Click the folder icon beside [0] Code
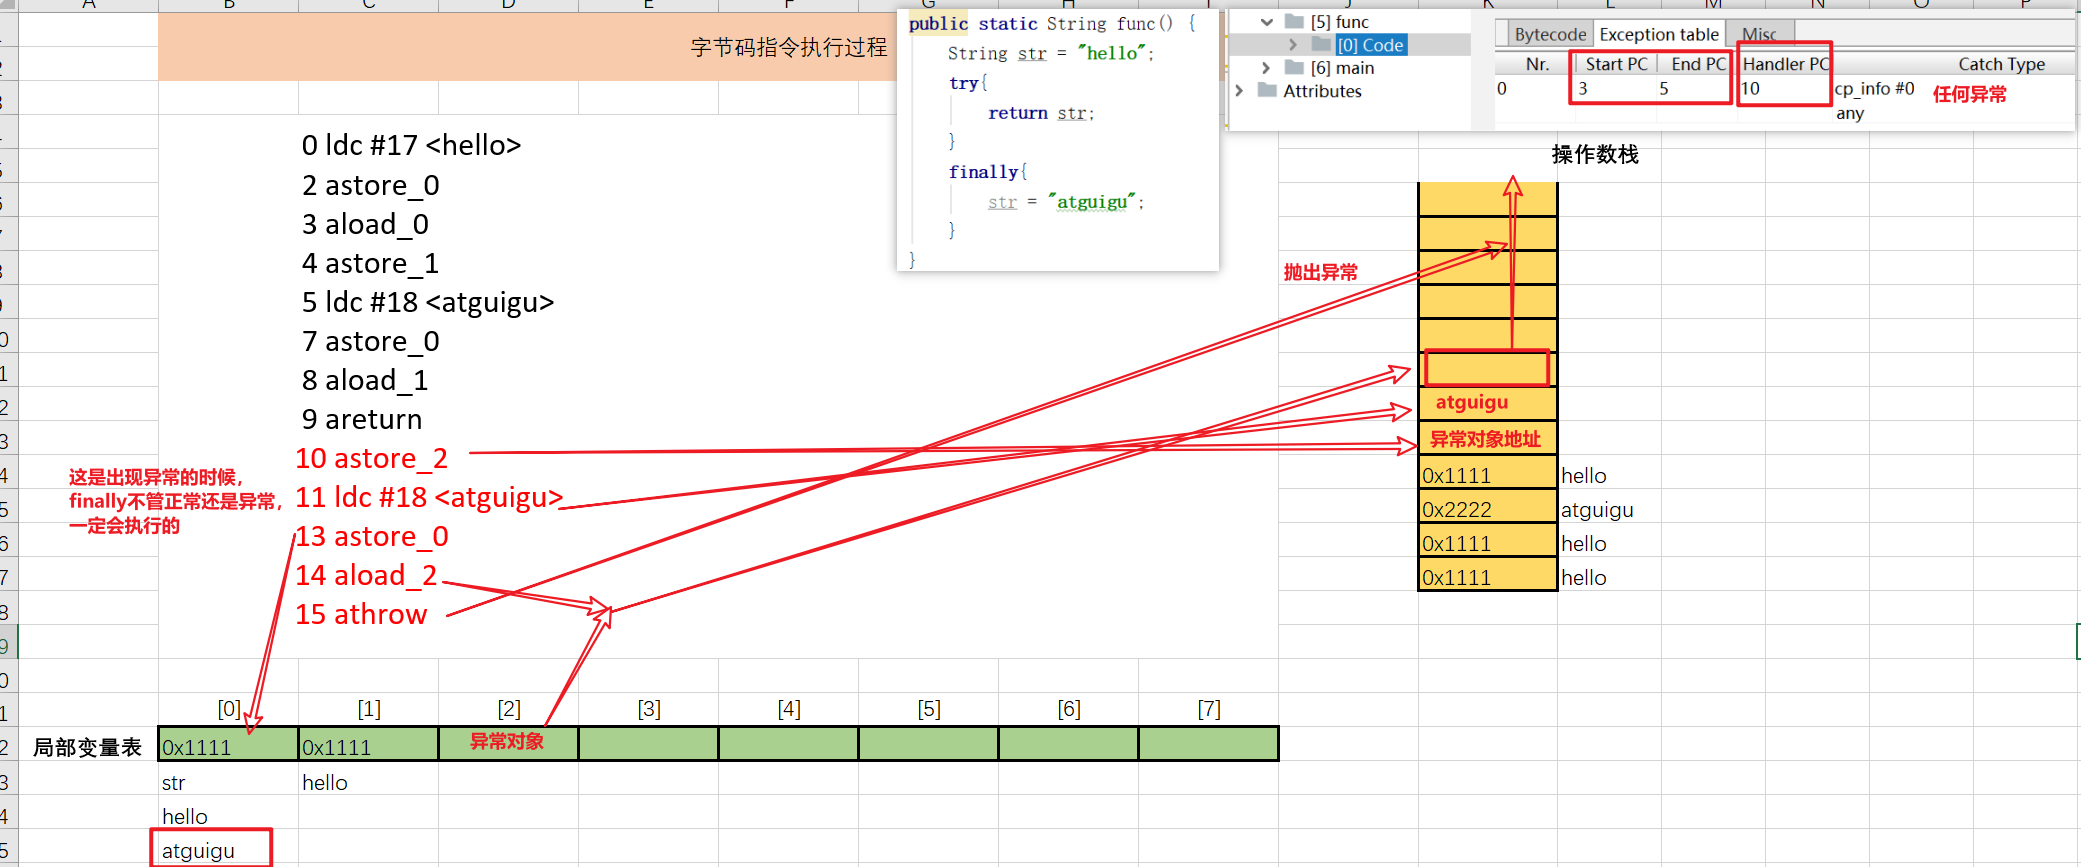The width and height of the screenshot is (2081, 867). click(x=1321, y=44)
